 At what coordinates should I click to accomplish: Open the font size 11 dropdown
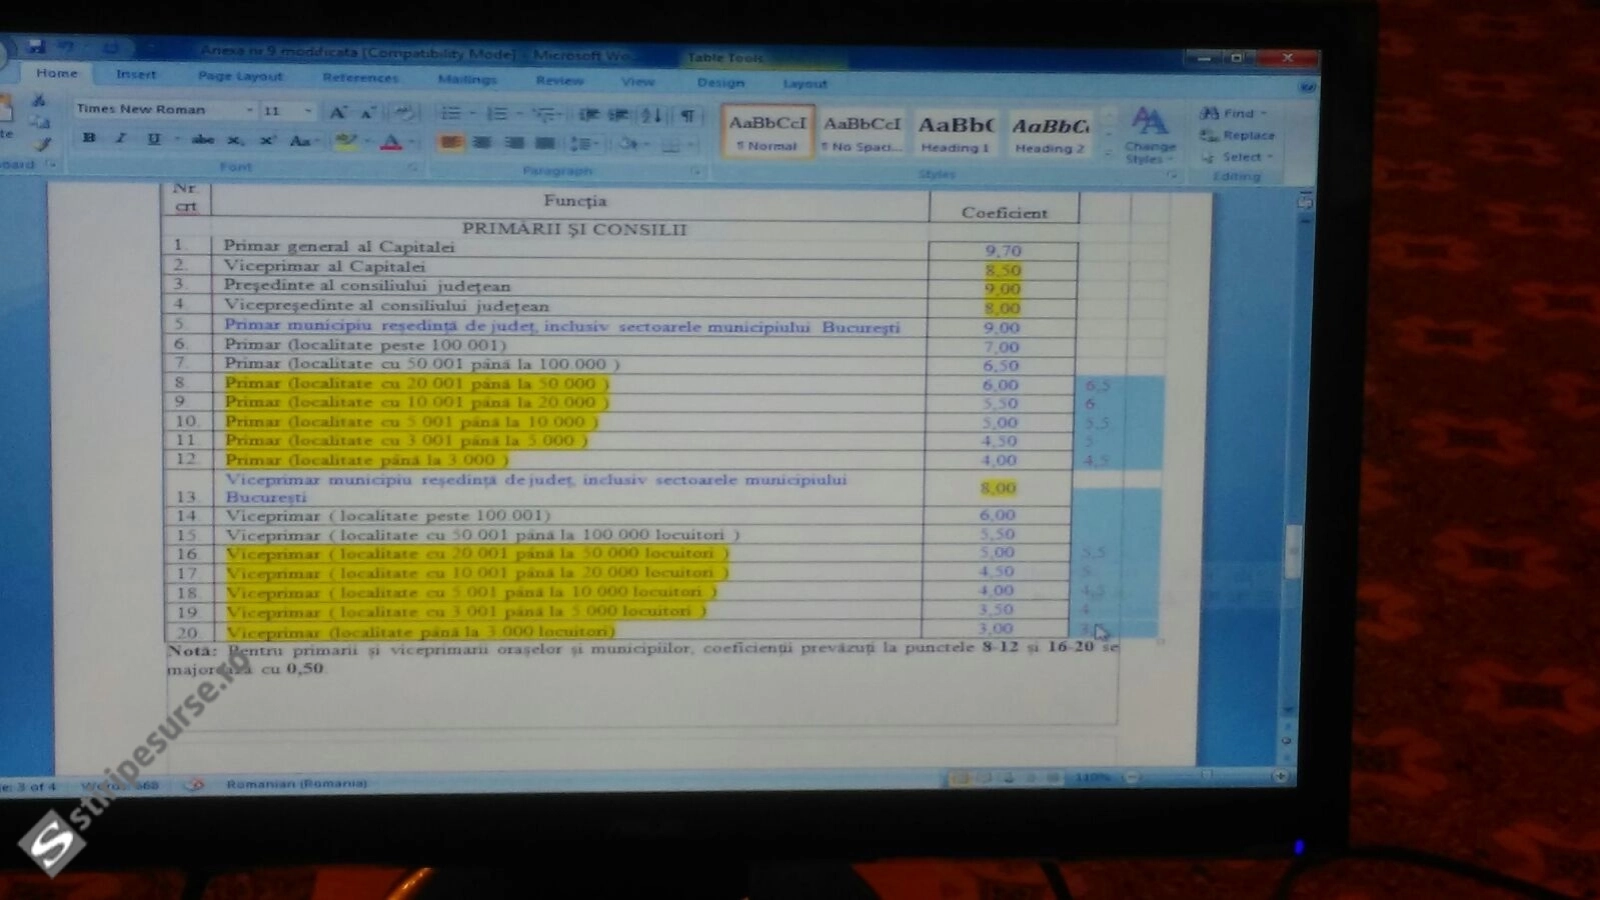[308, 111]
